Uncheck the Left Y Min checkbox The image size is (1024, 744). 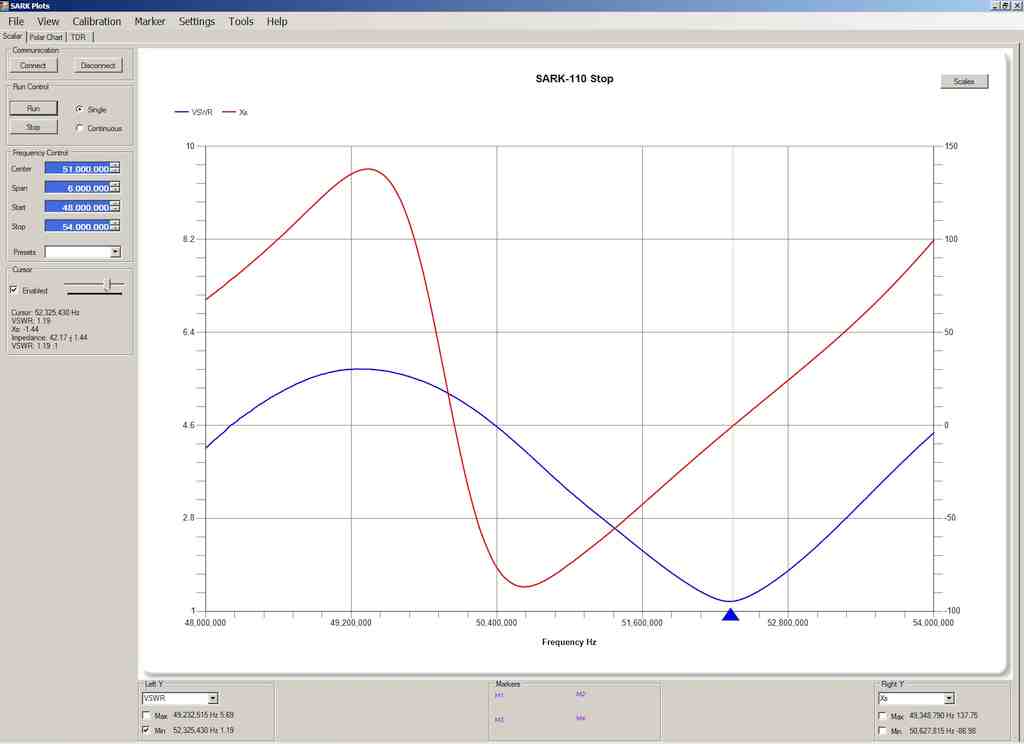pyautogui.click(x=146, y=731)
